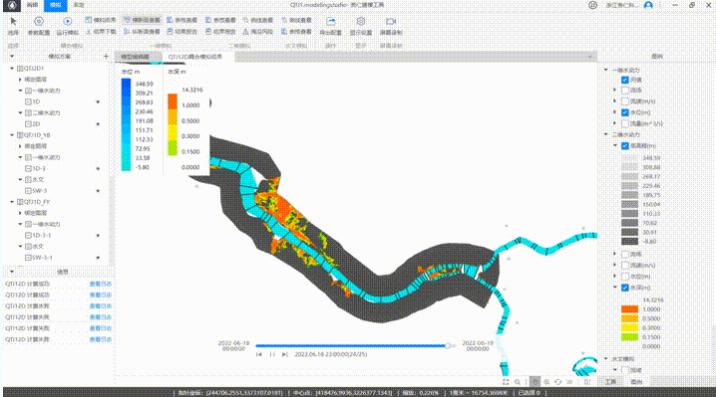Collapse the QTJ1D_YB tree node
The height and width of the screenshot is (397, 716).
point(12,135)
